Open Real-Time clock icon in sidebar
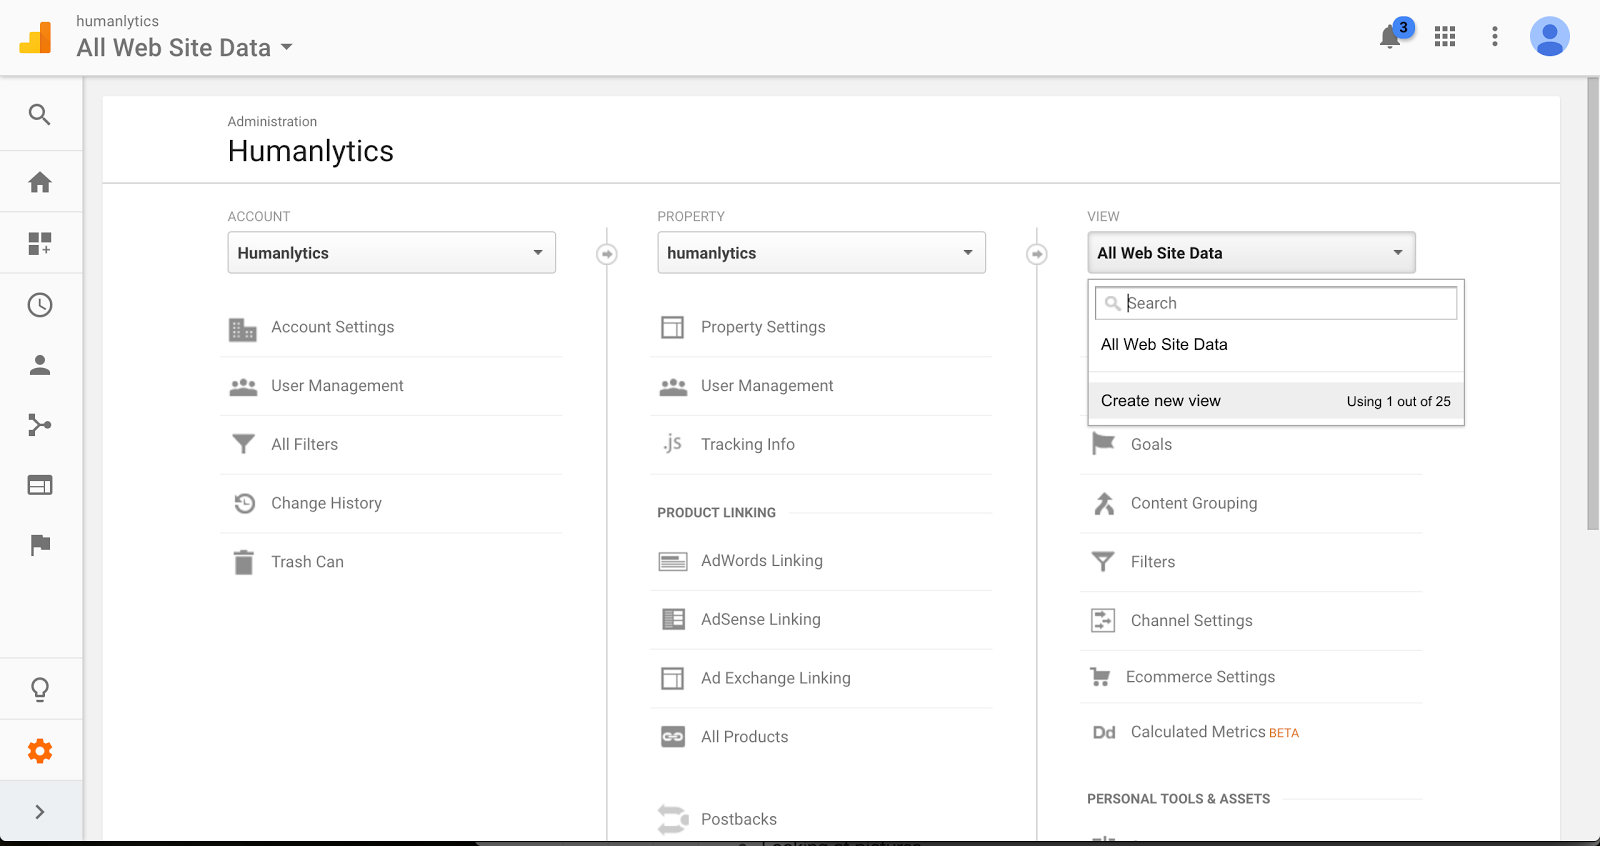Viewport: 1600px width, 846px height. coord(40,305)
